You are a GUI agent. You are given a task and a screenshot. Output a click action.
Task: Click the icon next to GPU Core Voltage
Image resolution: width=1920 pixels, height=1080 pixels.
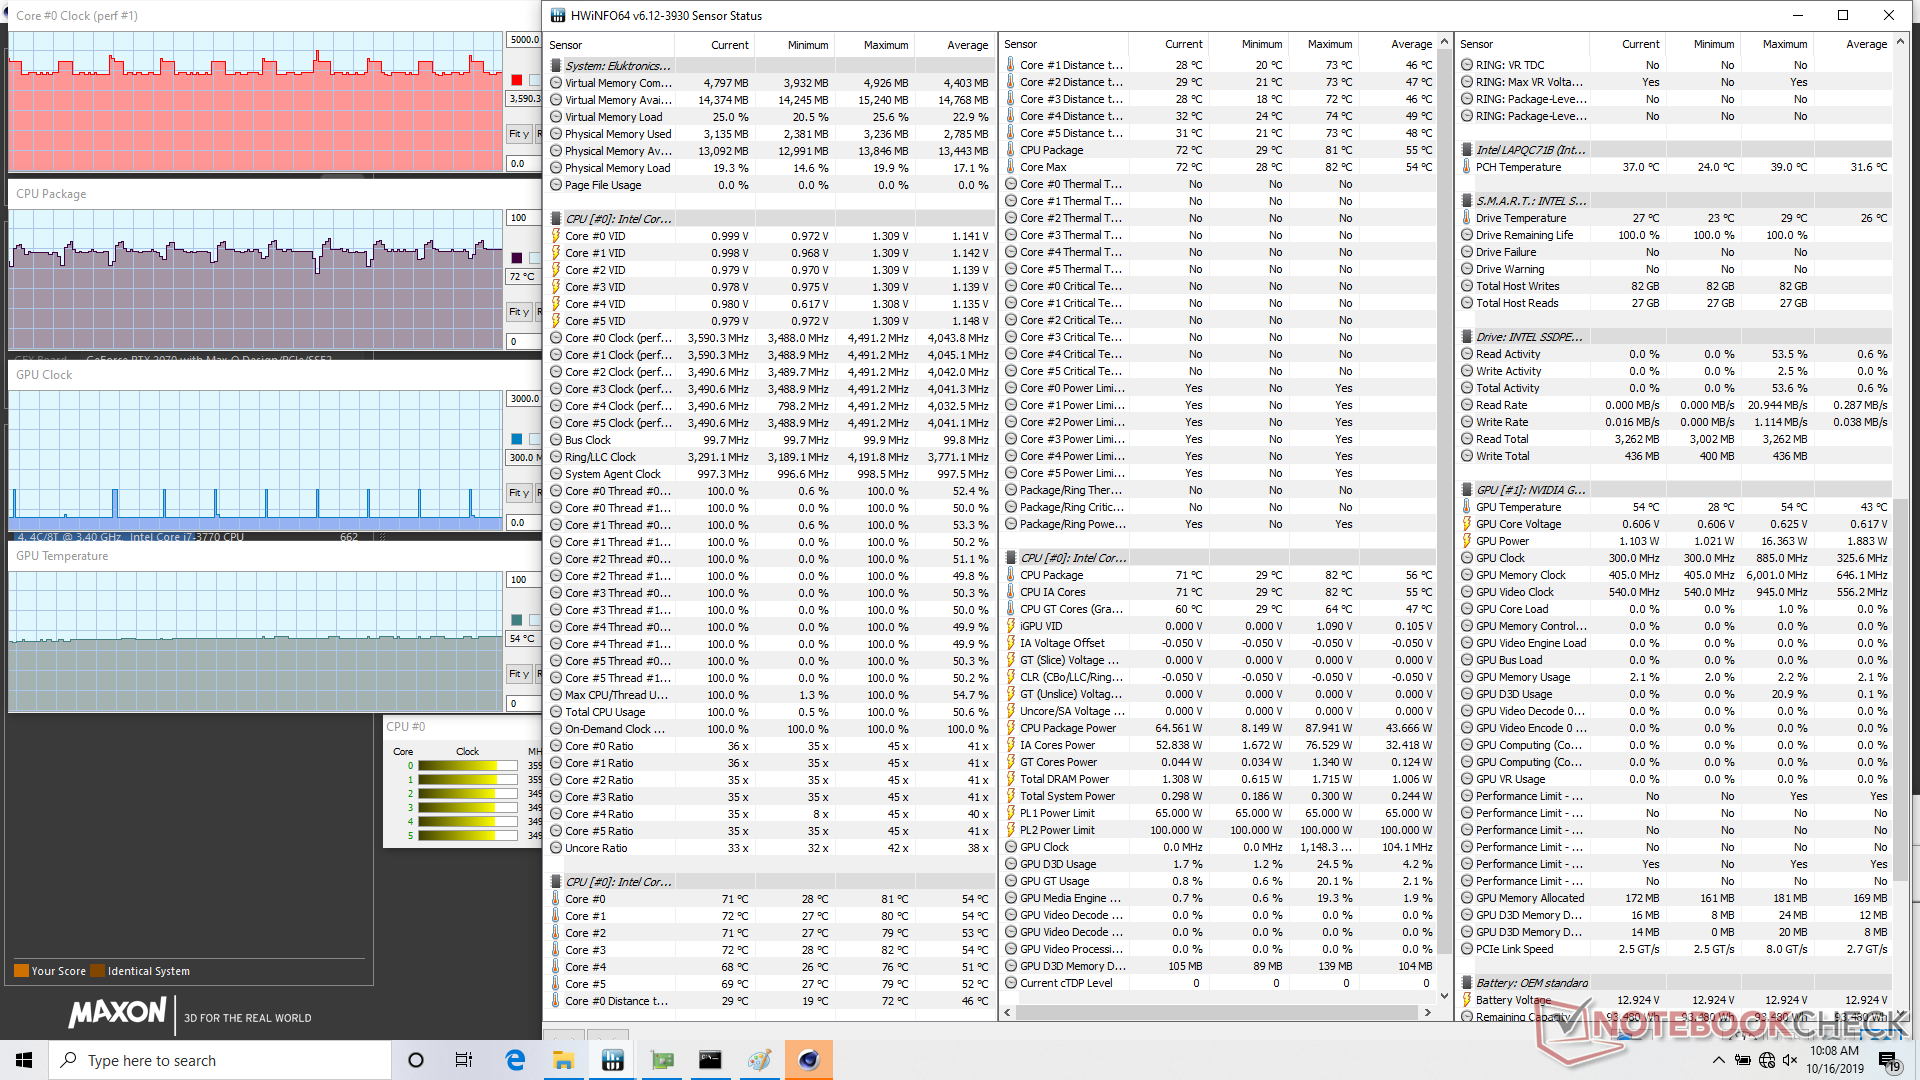tap(1467, 524)
